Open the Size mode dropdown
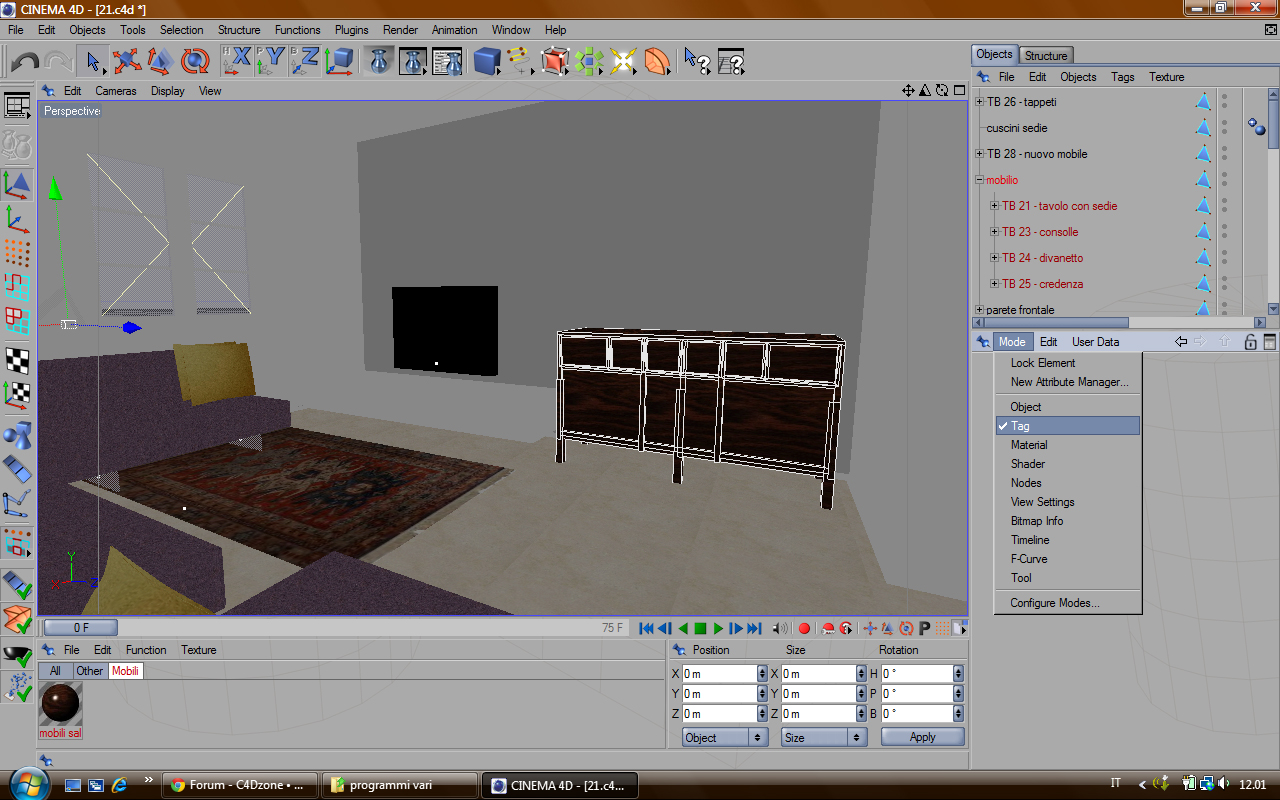Viewport: 1280px width, 800px height. tap(824, 737)
